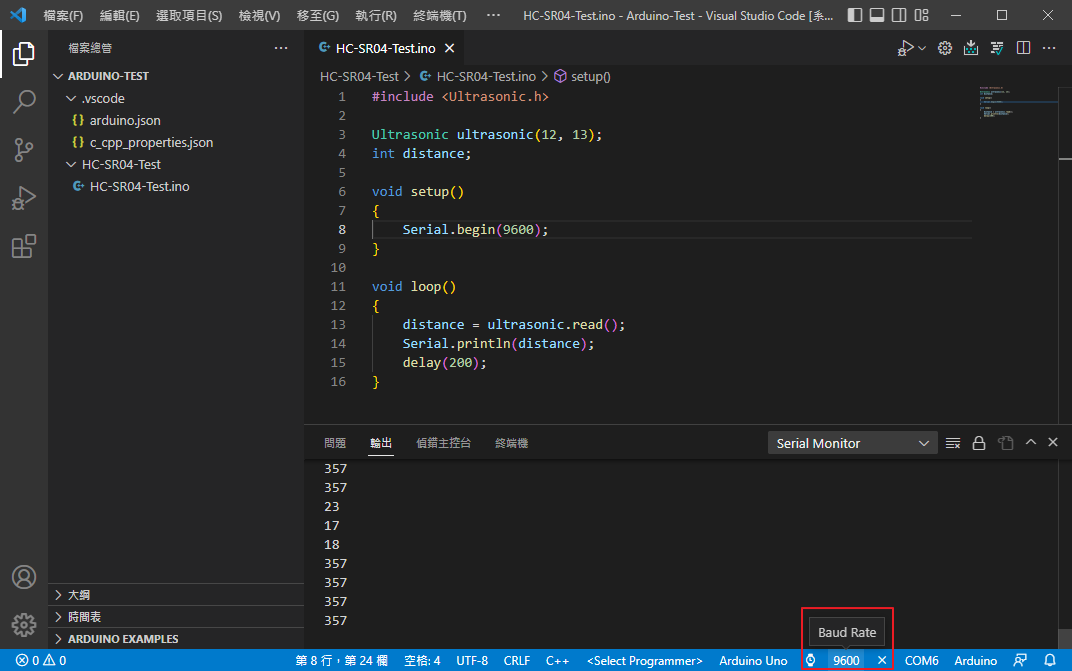Open the Source Control view
The width and height of the screenshot is (1072, 671).
click(x=24, y=150)
